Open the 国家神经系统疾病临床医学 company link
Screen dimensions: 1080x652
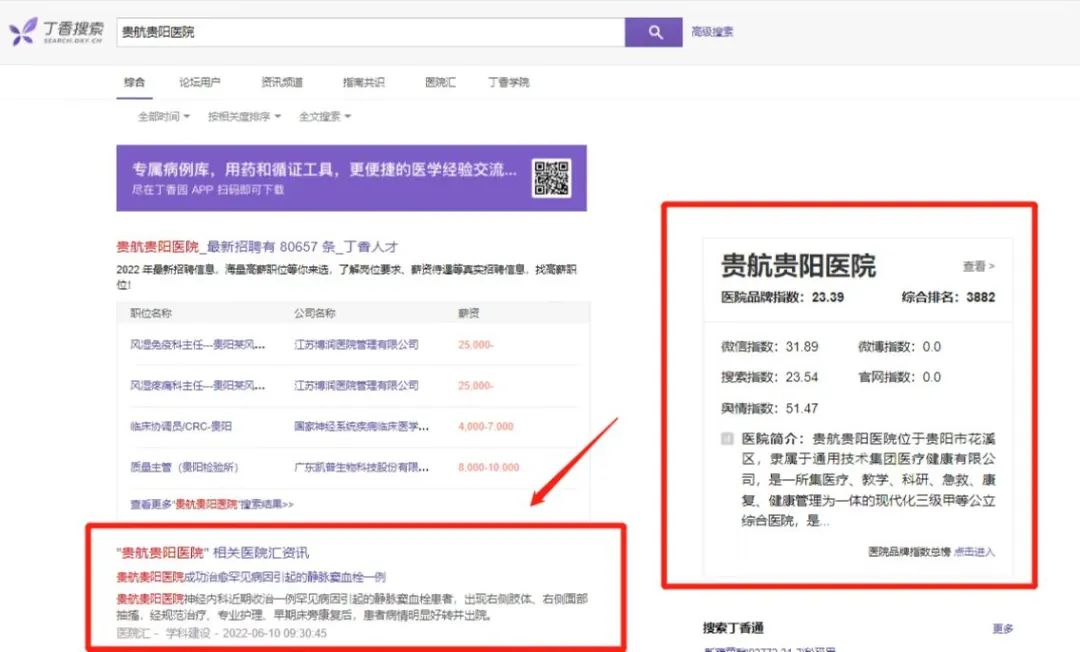(362, 426)
